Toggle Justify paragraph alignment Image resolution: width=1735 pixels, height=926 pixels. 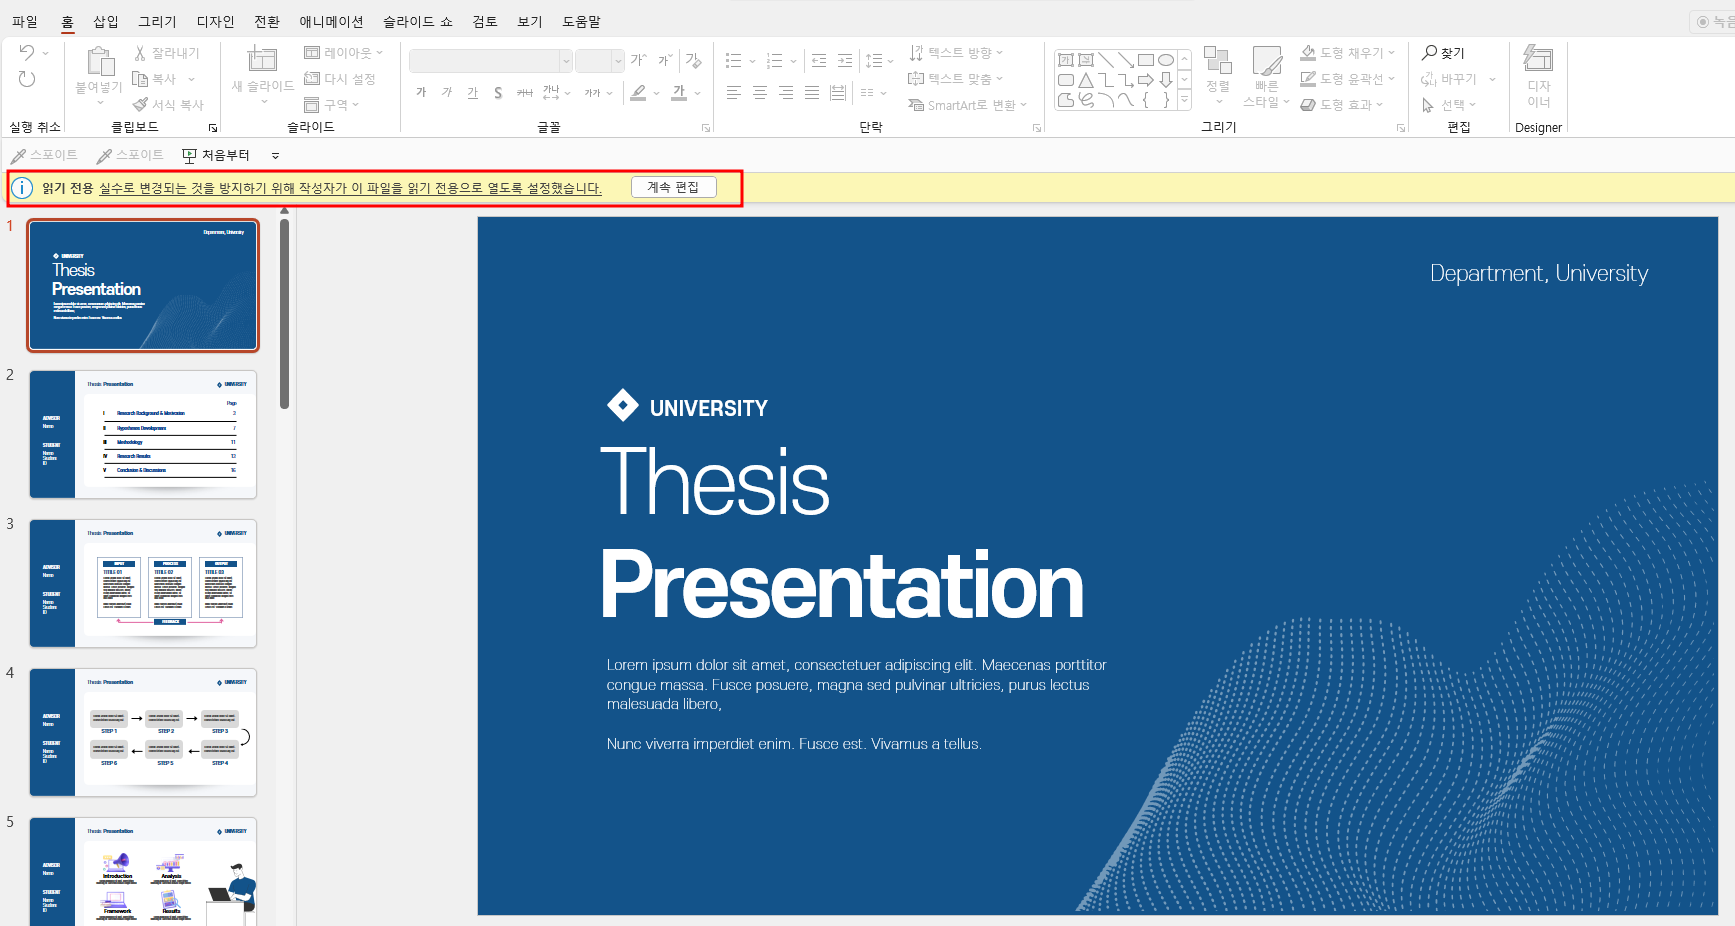(812, 92)
